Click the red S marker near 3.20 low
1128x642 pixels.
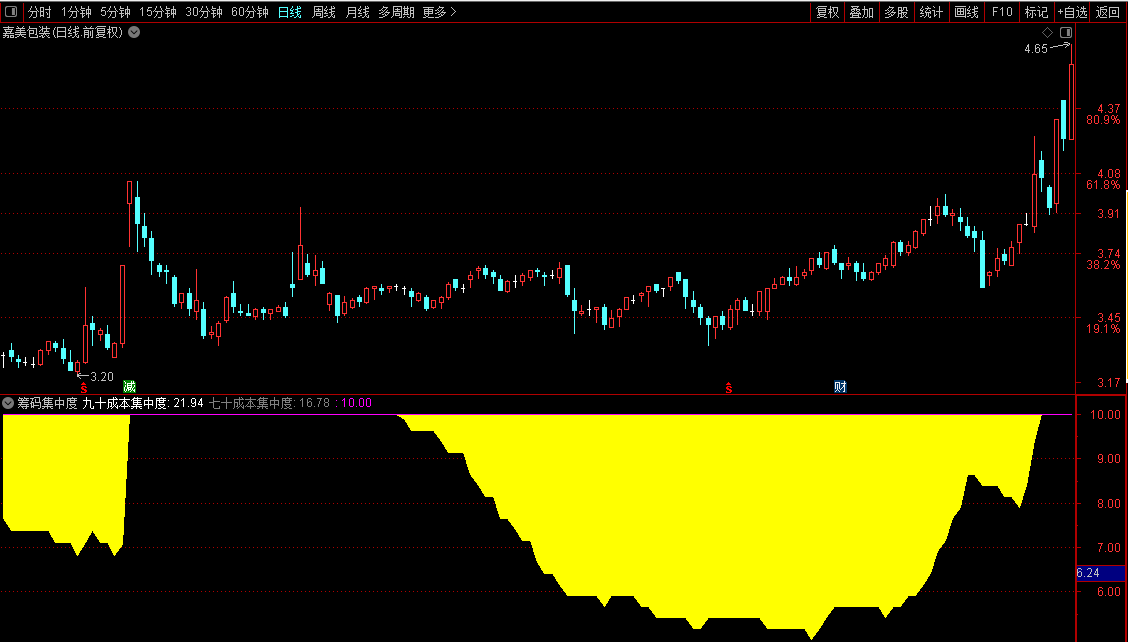[83, 388]
